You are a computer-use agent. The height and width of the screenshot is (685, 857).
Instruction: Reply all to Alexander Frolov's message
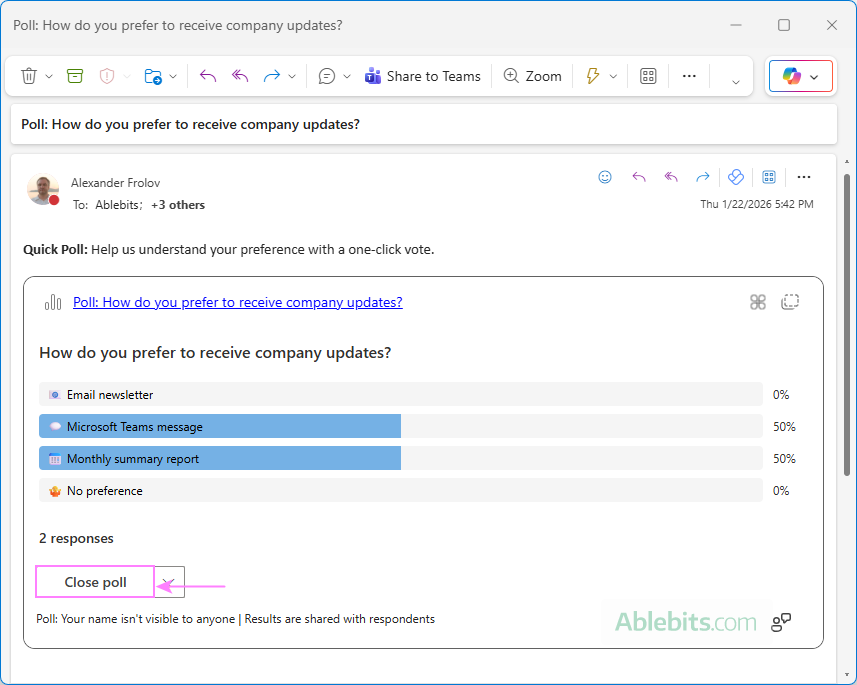click(x=671, y=177)
